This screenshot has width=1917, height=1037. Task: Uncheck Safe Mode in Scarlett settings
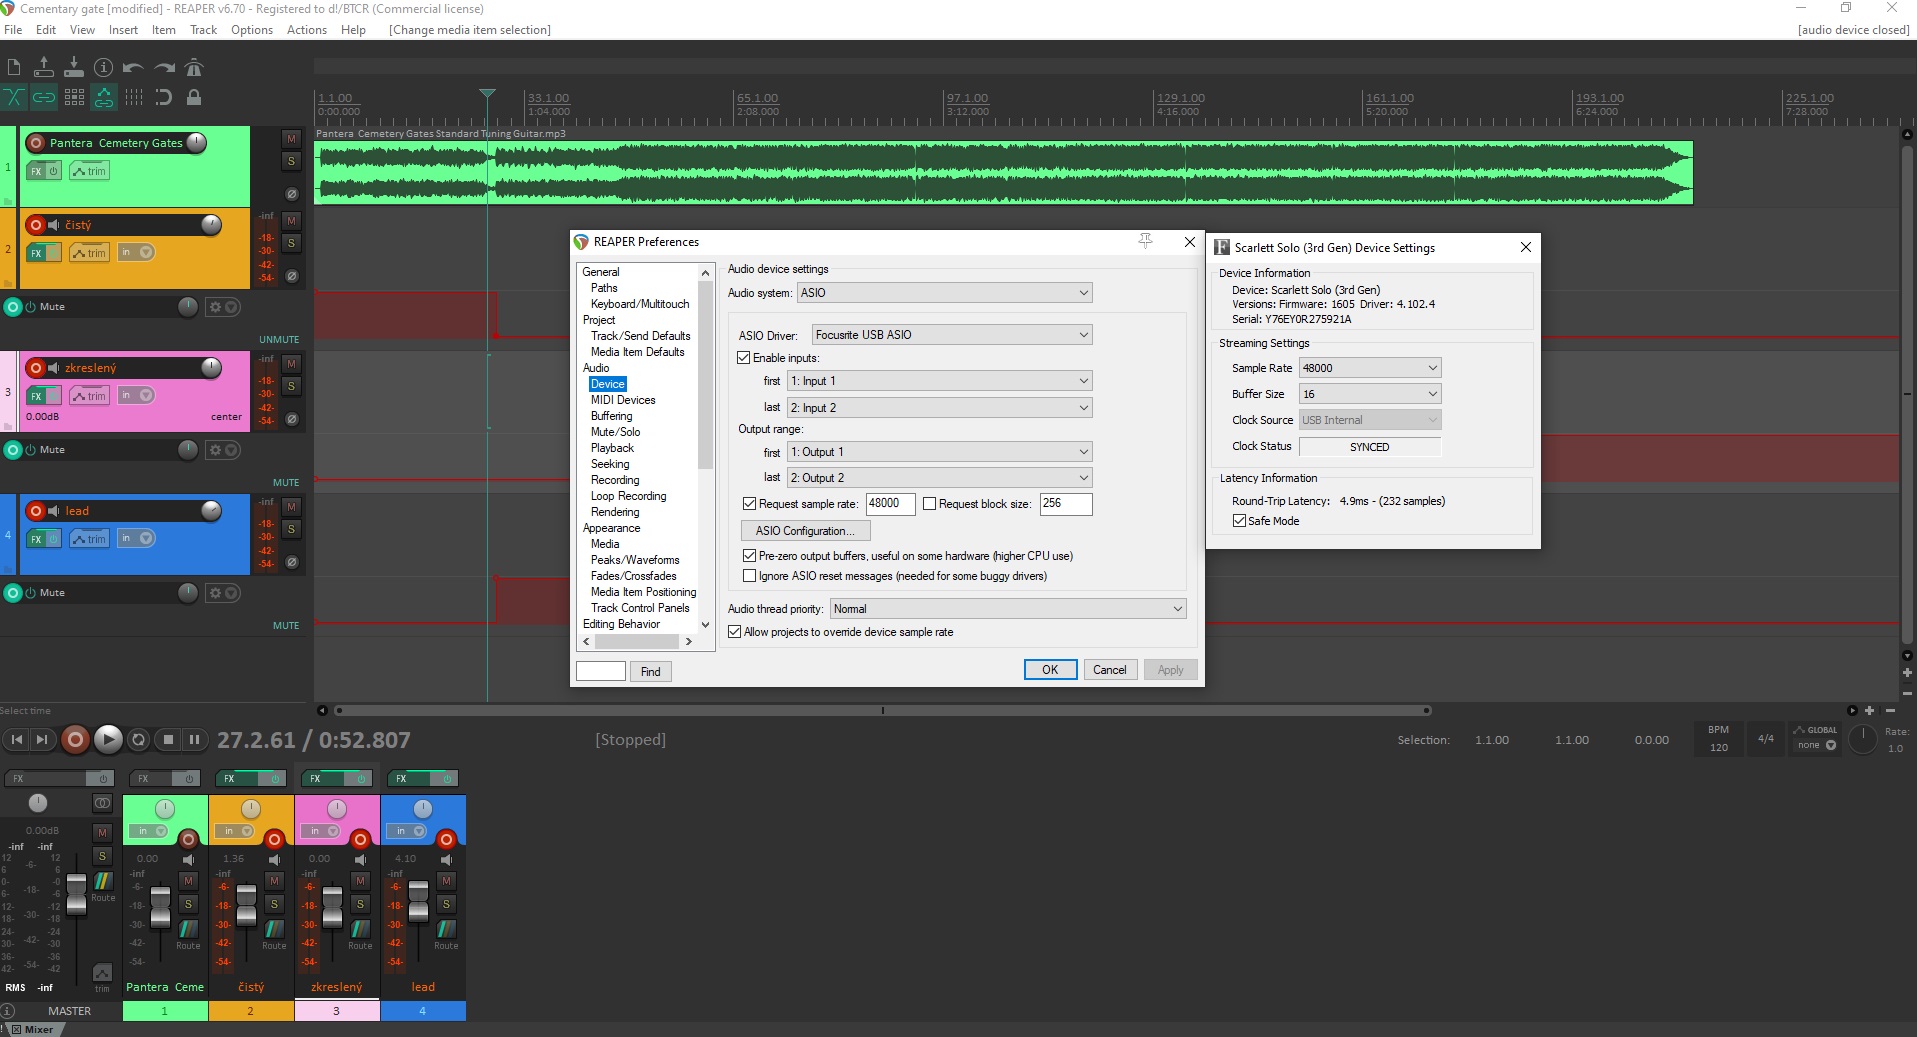pos(1240,521)
